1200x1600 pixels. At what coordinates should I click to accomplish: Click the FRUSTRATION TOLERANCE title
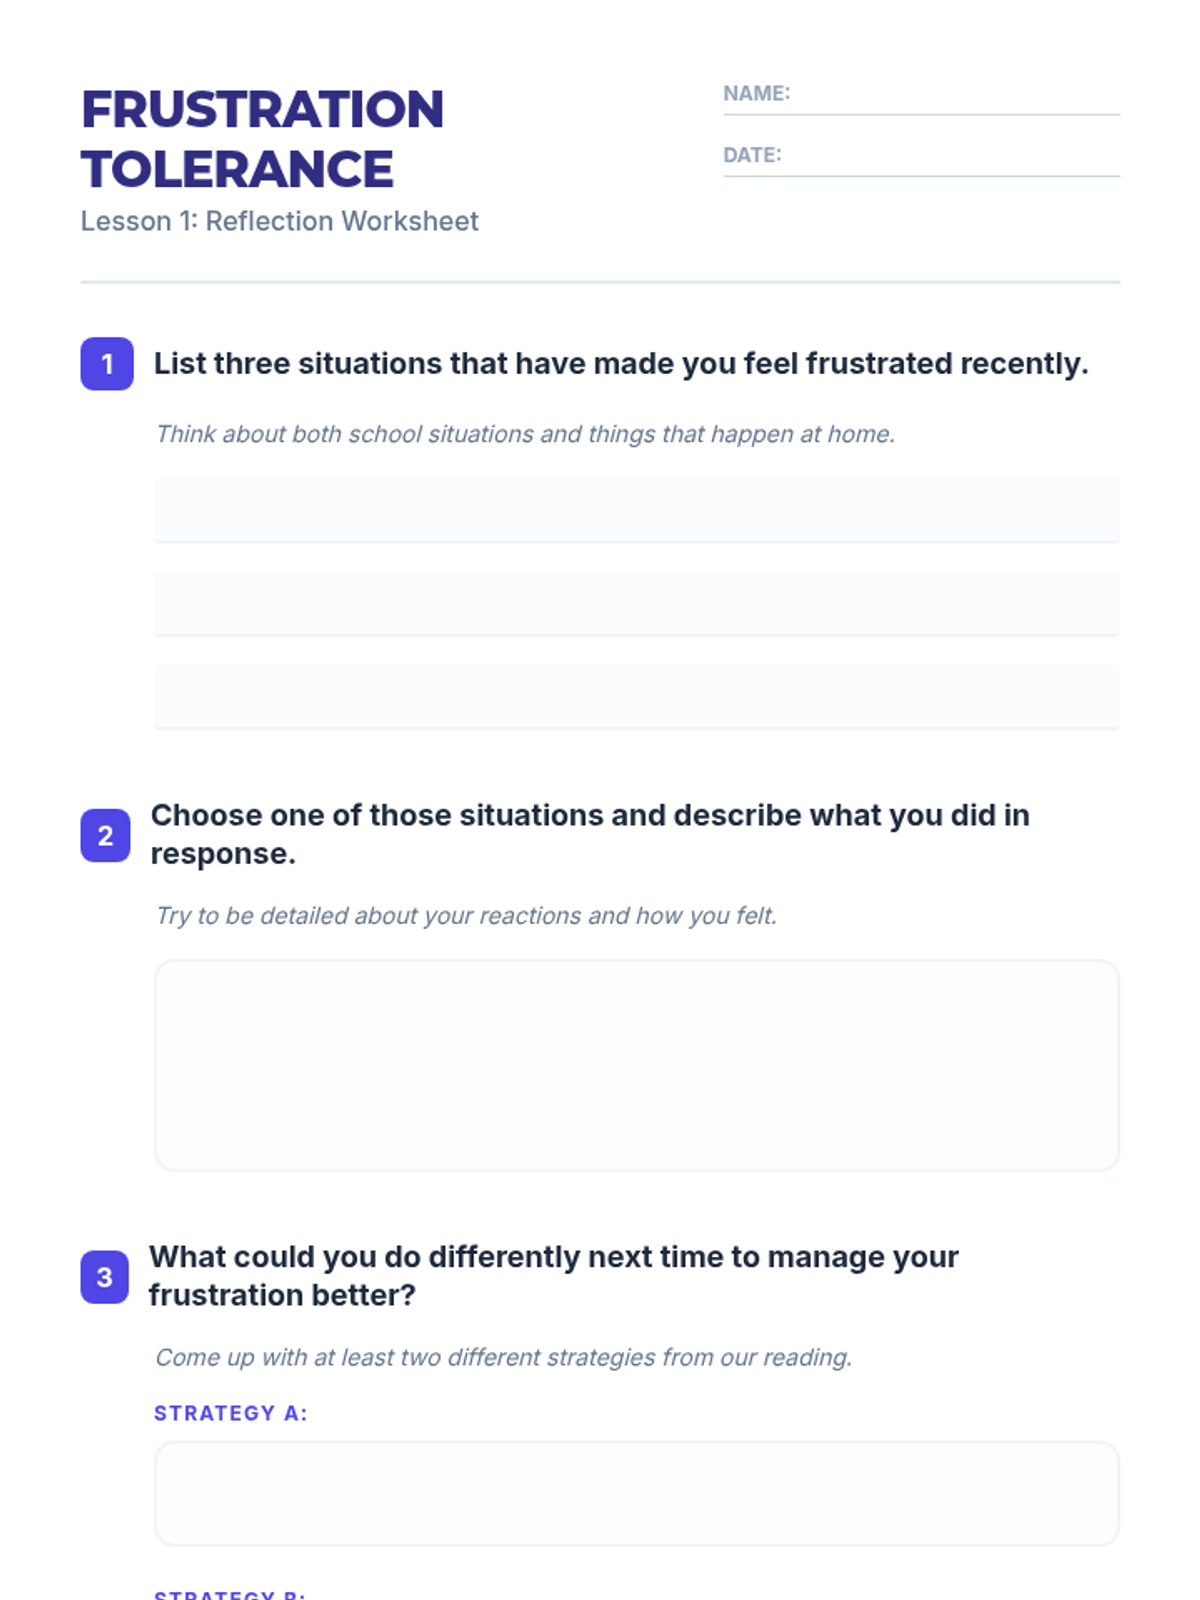click(262, 139)
